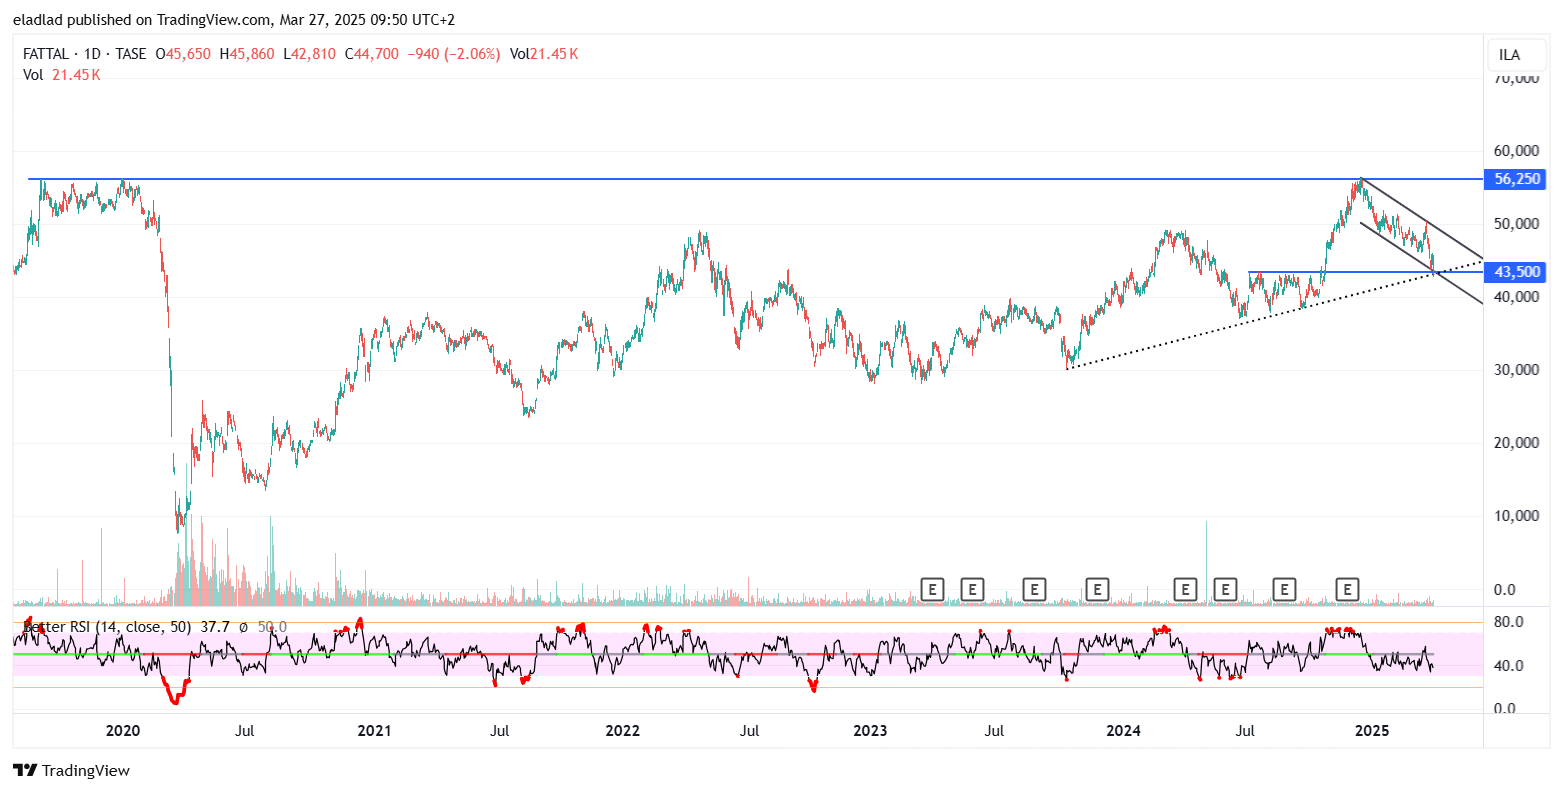Click the high value H45,860
Image resolution: width=1563 pixels, height=792 pixels.
pos(246,54)
